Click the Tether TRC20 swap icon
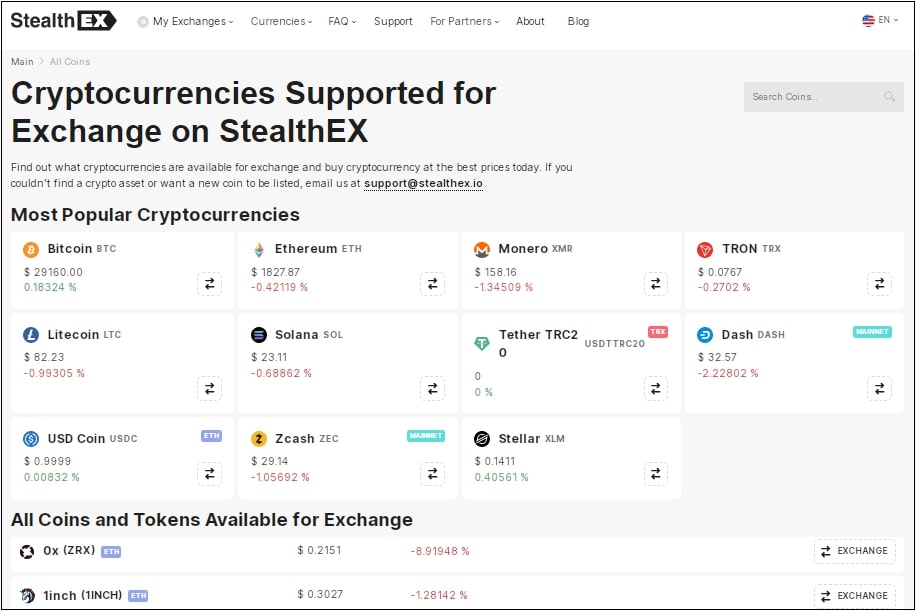916x611 pixels. [x=655, y=388]
